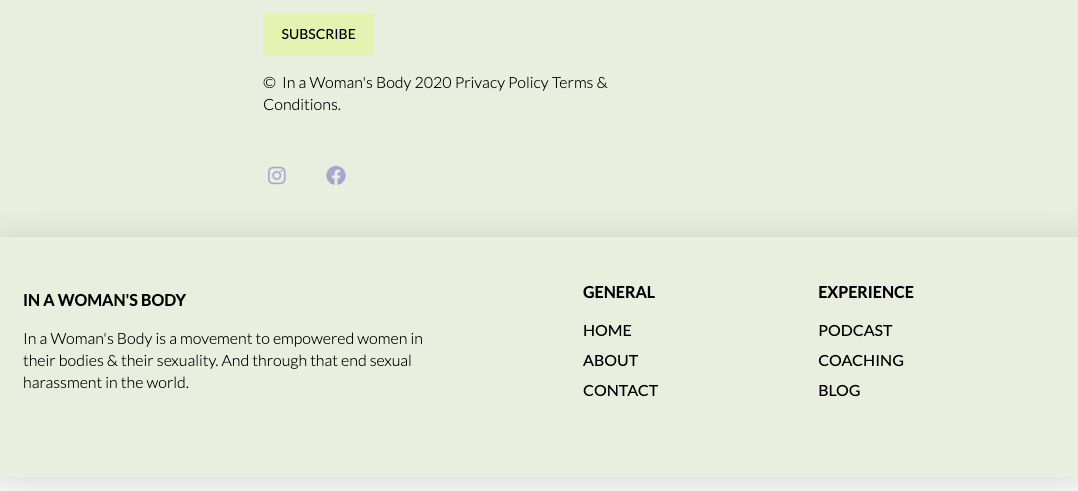
Task: Open the Terms & Conditions link
Action: tap(435, 94)
